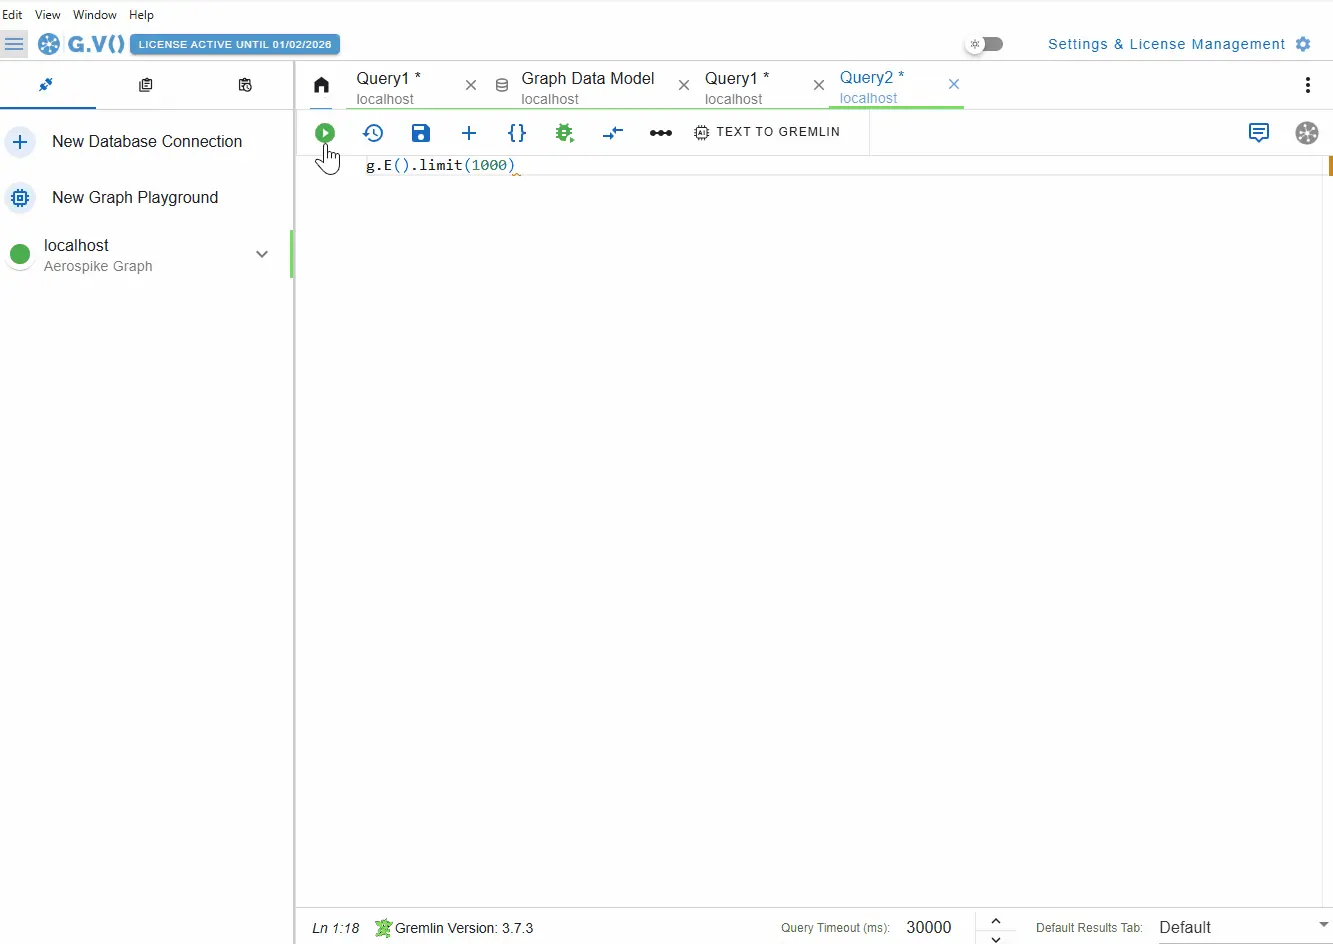Click the Text to Gremlin AI icon
The height and width of the screenshot is (944, 1333).
pos(702,132)
